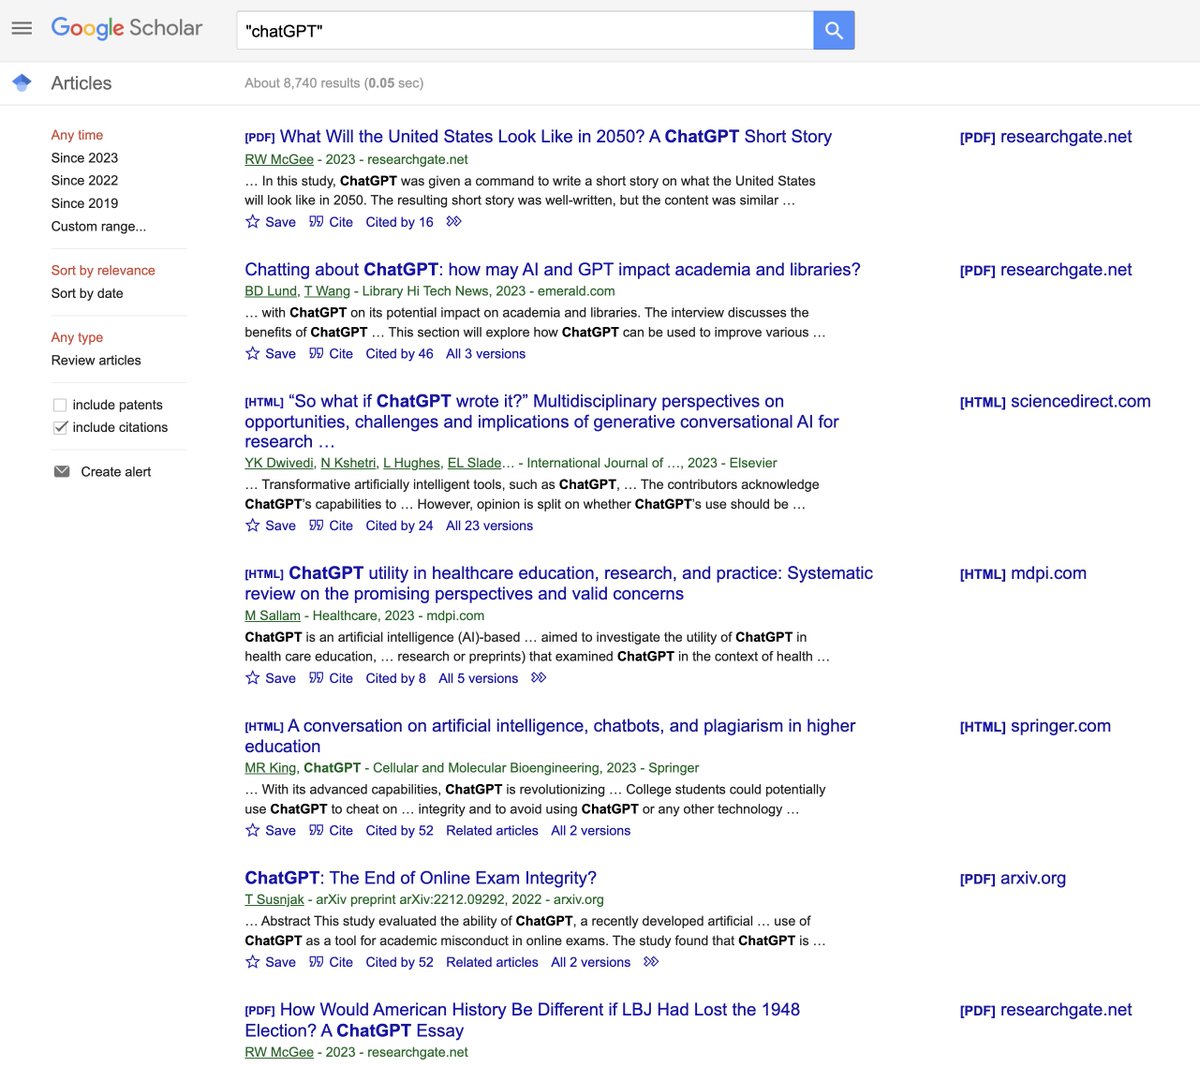Click the search query input field

click(525, 30)
